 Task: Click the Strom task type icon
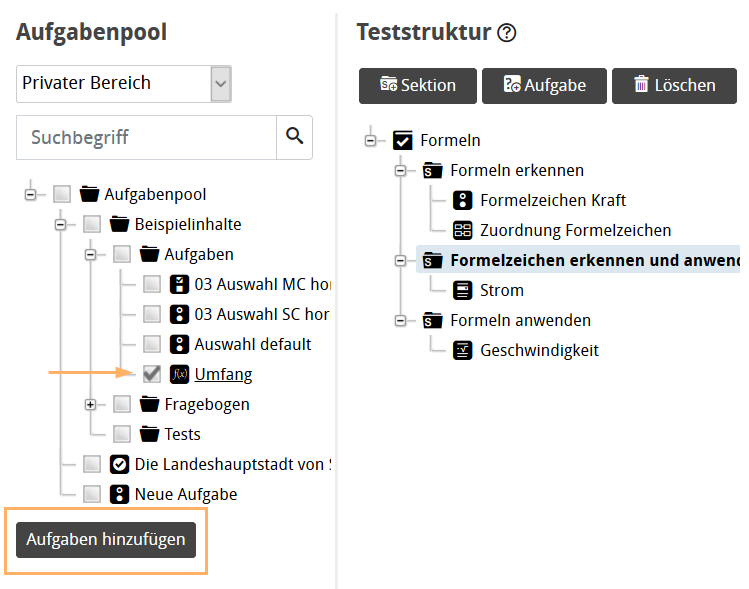coord(462,291)
